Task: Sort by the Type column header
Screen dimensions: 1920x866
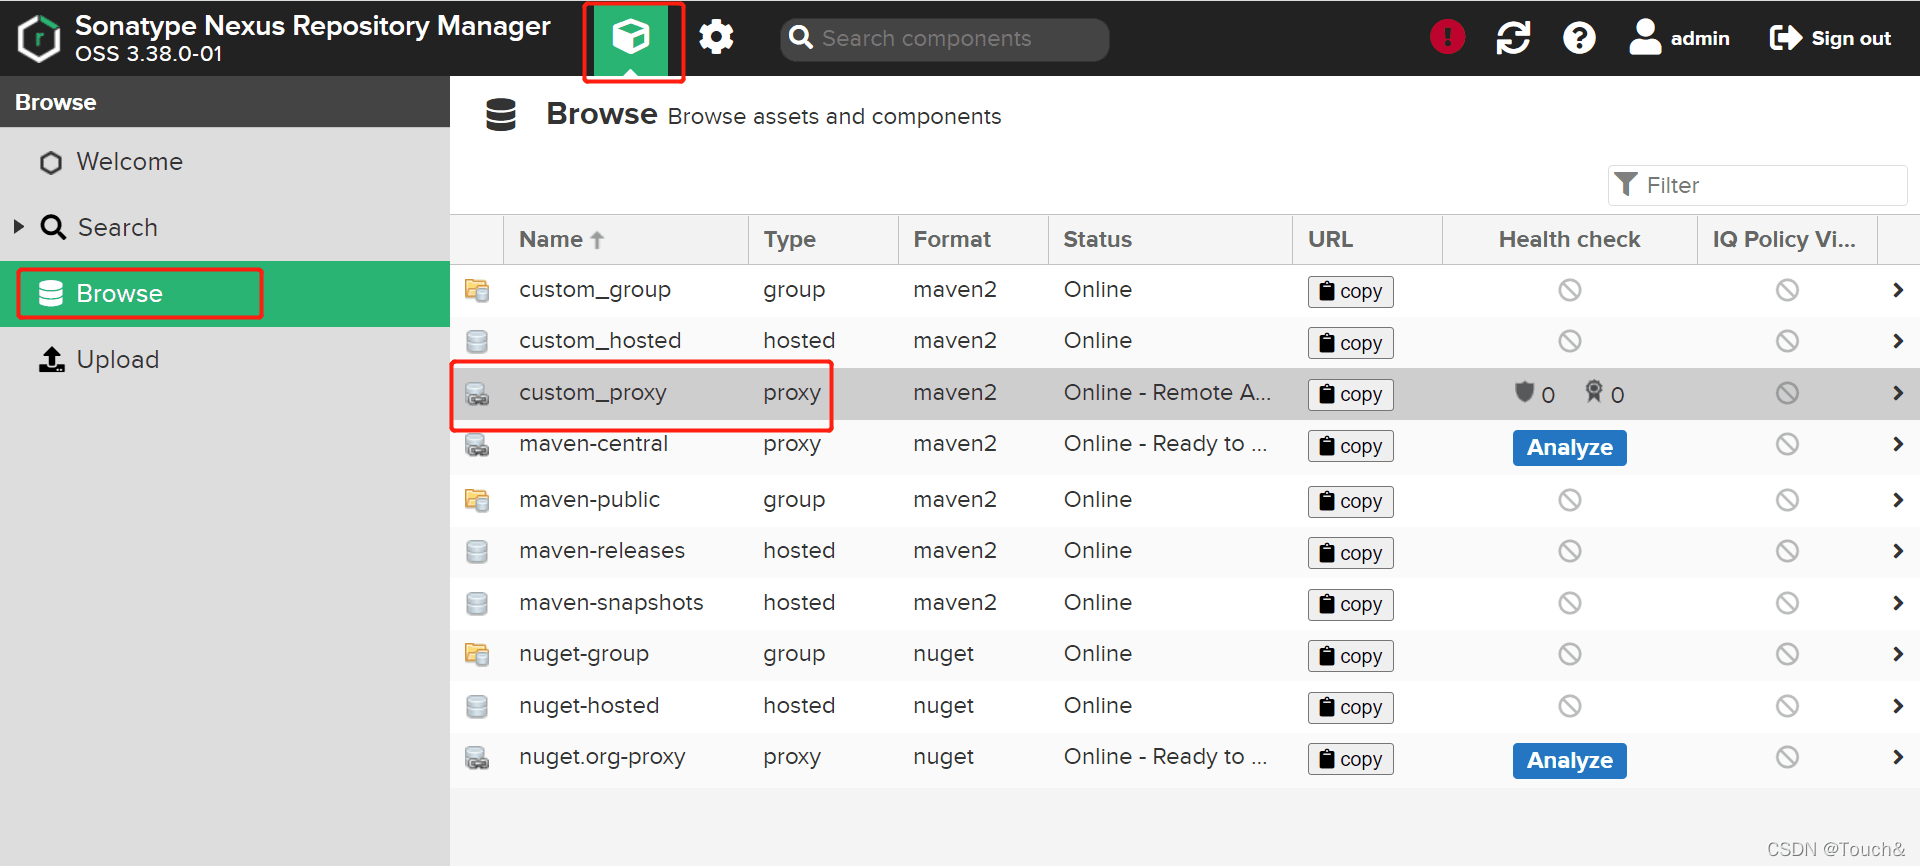Action: coord(823,239)
